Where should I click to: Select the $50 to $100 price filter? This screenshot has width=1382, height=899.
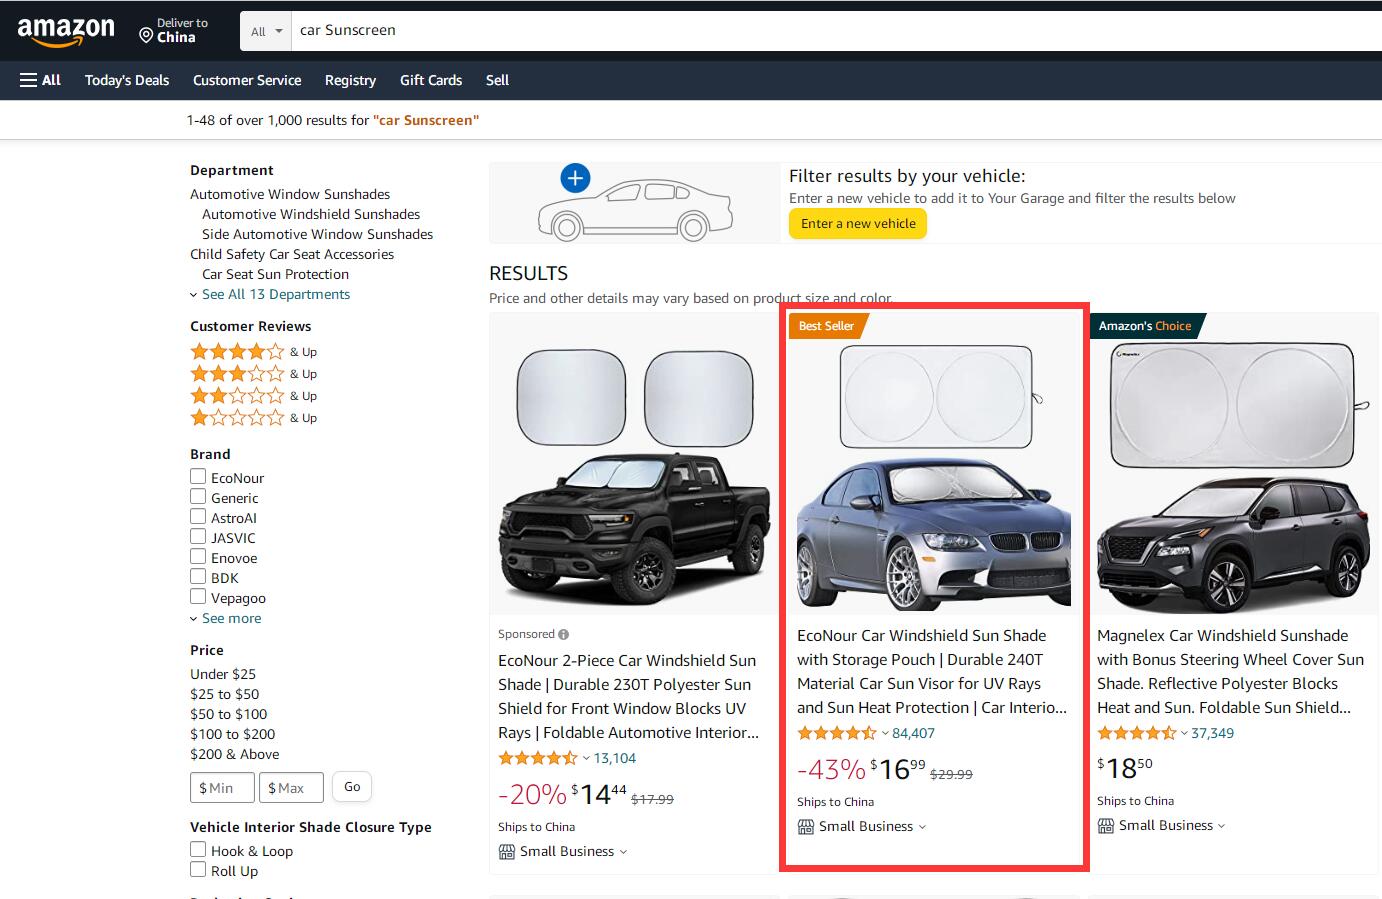click(x=229, y=714)
